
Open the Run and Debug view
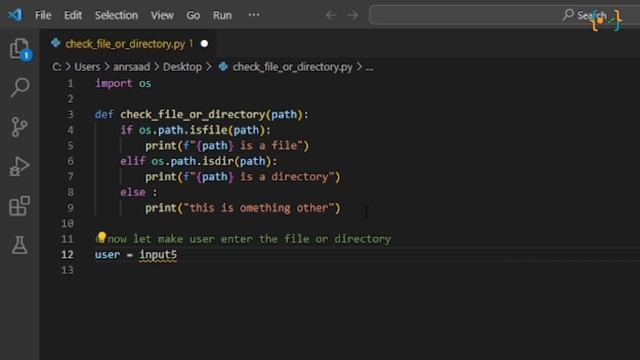(19, 167)
